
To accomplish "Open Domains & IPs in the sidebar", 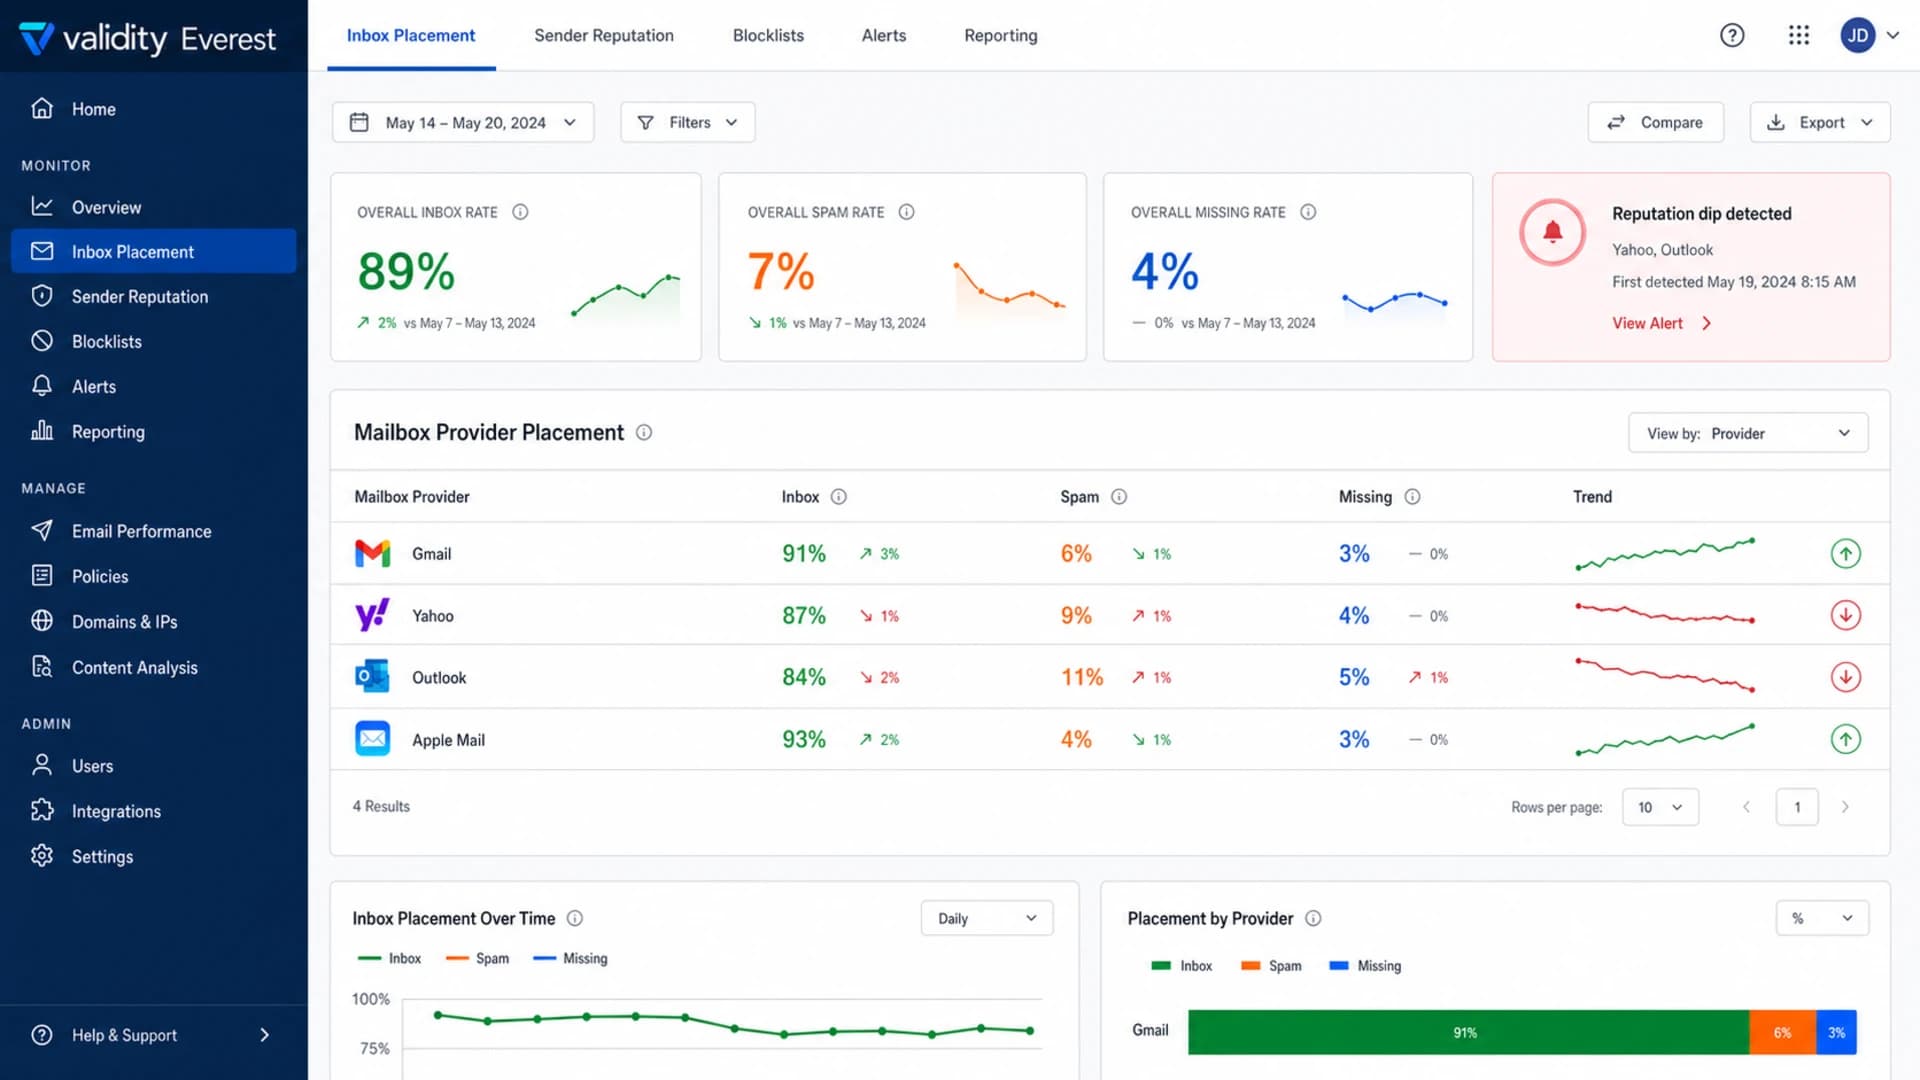I will (154, 621).
